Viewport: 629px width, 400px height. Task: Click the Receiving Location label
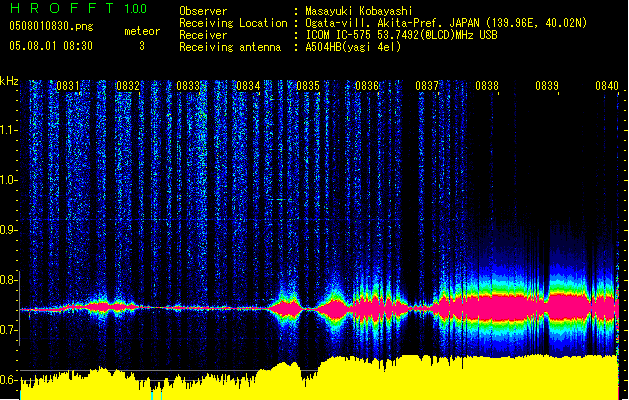pyautogui.click(x=233, y=23)
